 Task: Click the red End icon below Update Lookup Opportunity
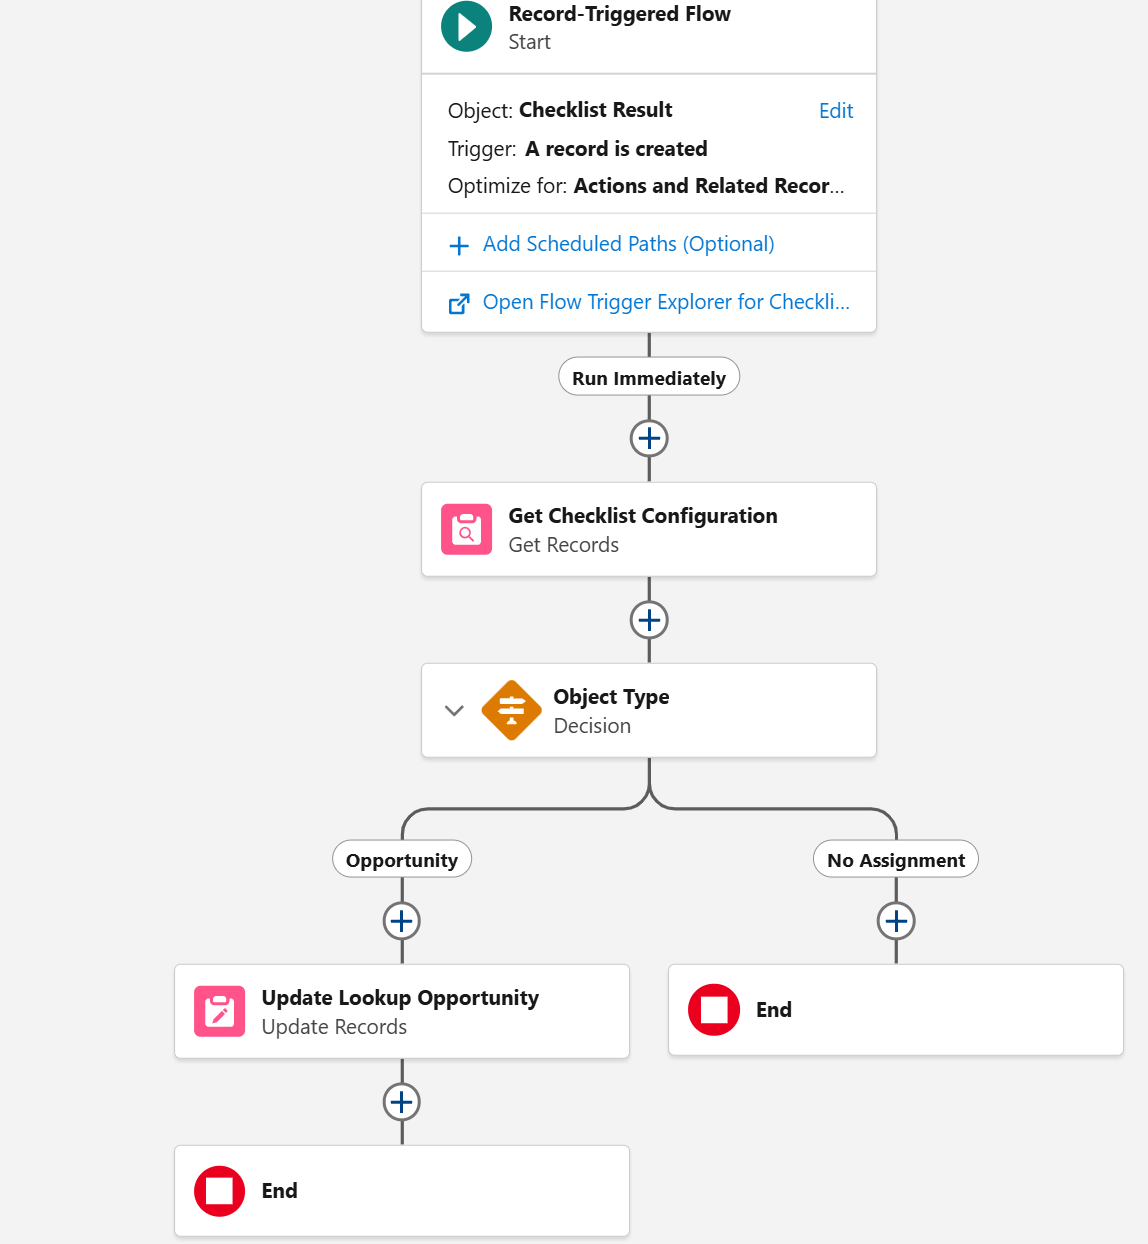click(219, 1191)
